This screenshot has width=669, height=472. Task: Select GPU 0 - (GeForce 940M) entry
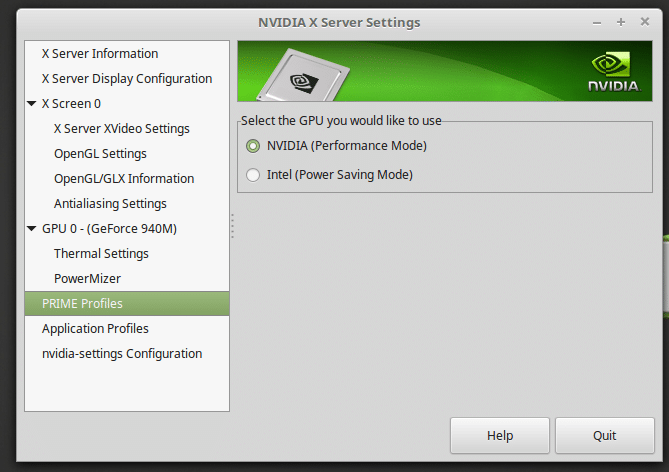click(x=109, y=229)
